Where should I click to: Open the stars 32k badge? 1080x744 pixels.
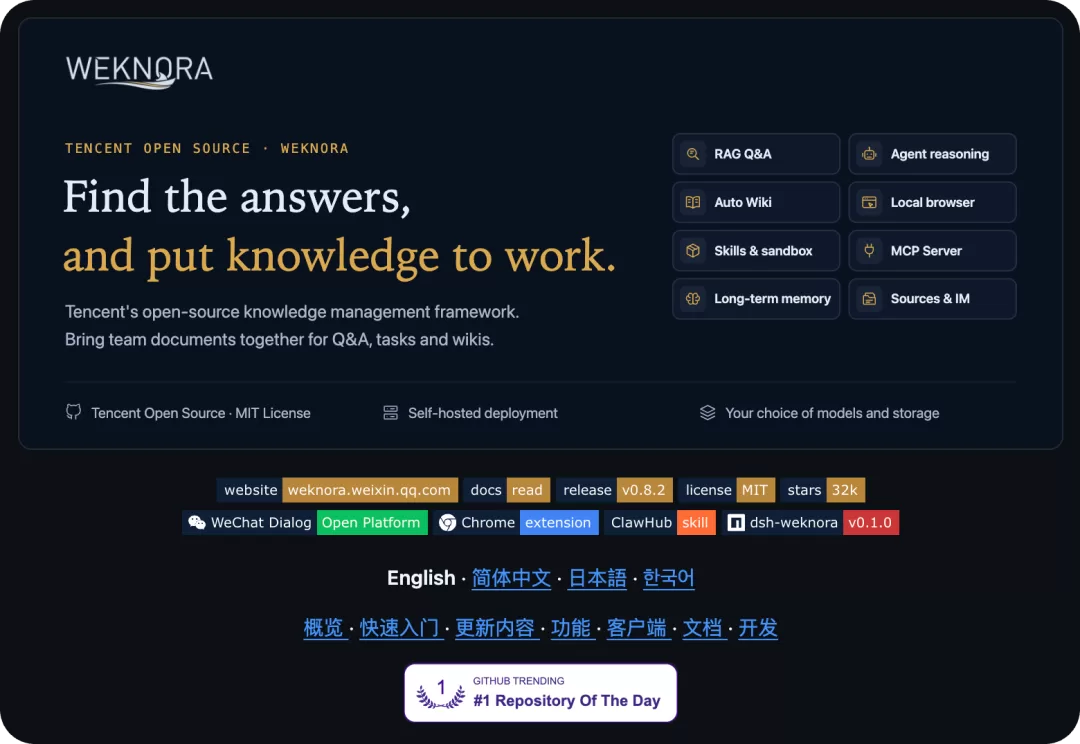pyautogui.click(x=822, y=490)
